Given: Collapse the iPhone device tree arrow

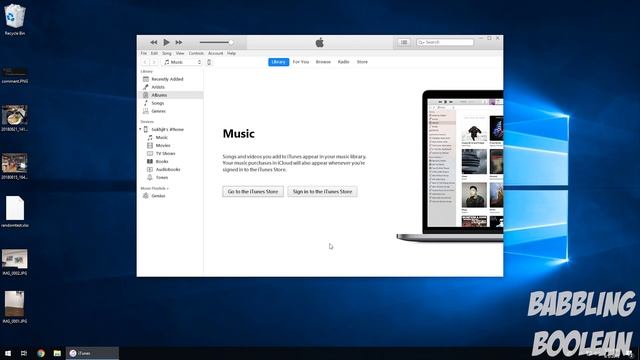Looking at the screenshot, I should [x=140, y=129].
